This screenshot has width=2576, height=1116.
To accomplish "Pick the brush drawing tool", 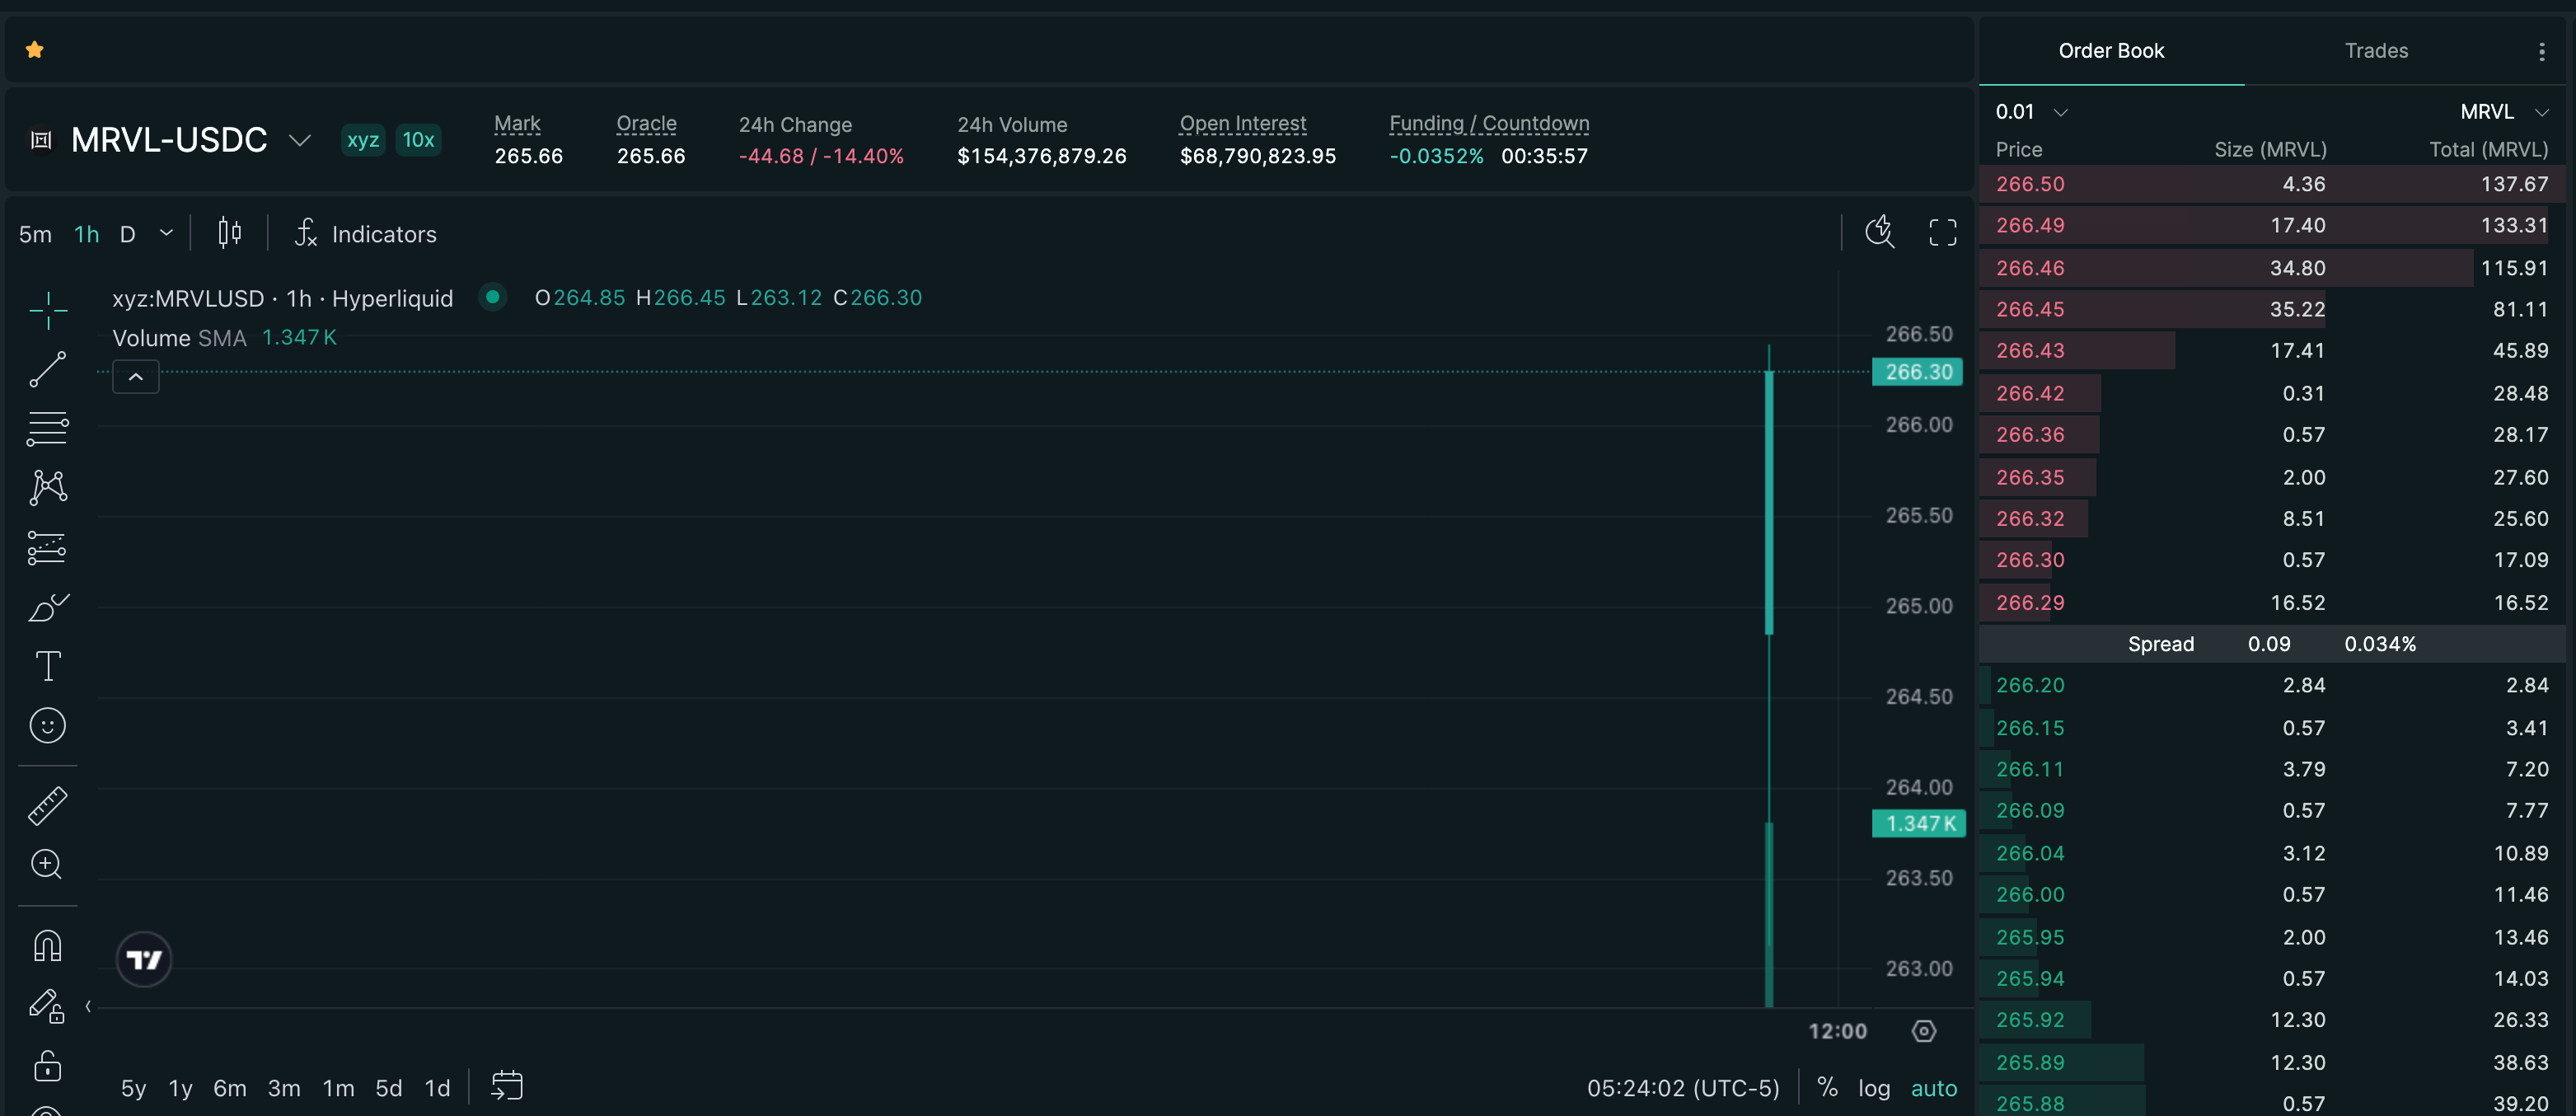I will 47,607.
